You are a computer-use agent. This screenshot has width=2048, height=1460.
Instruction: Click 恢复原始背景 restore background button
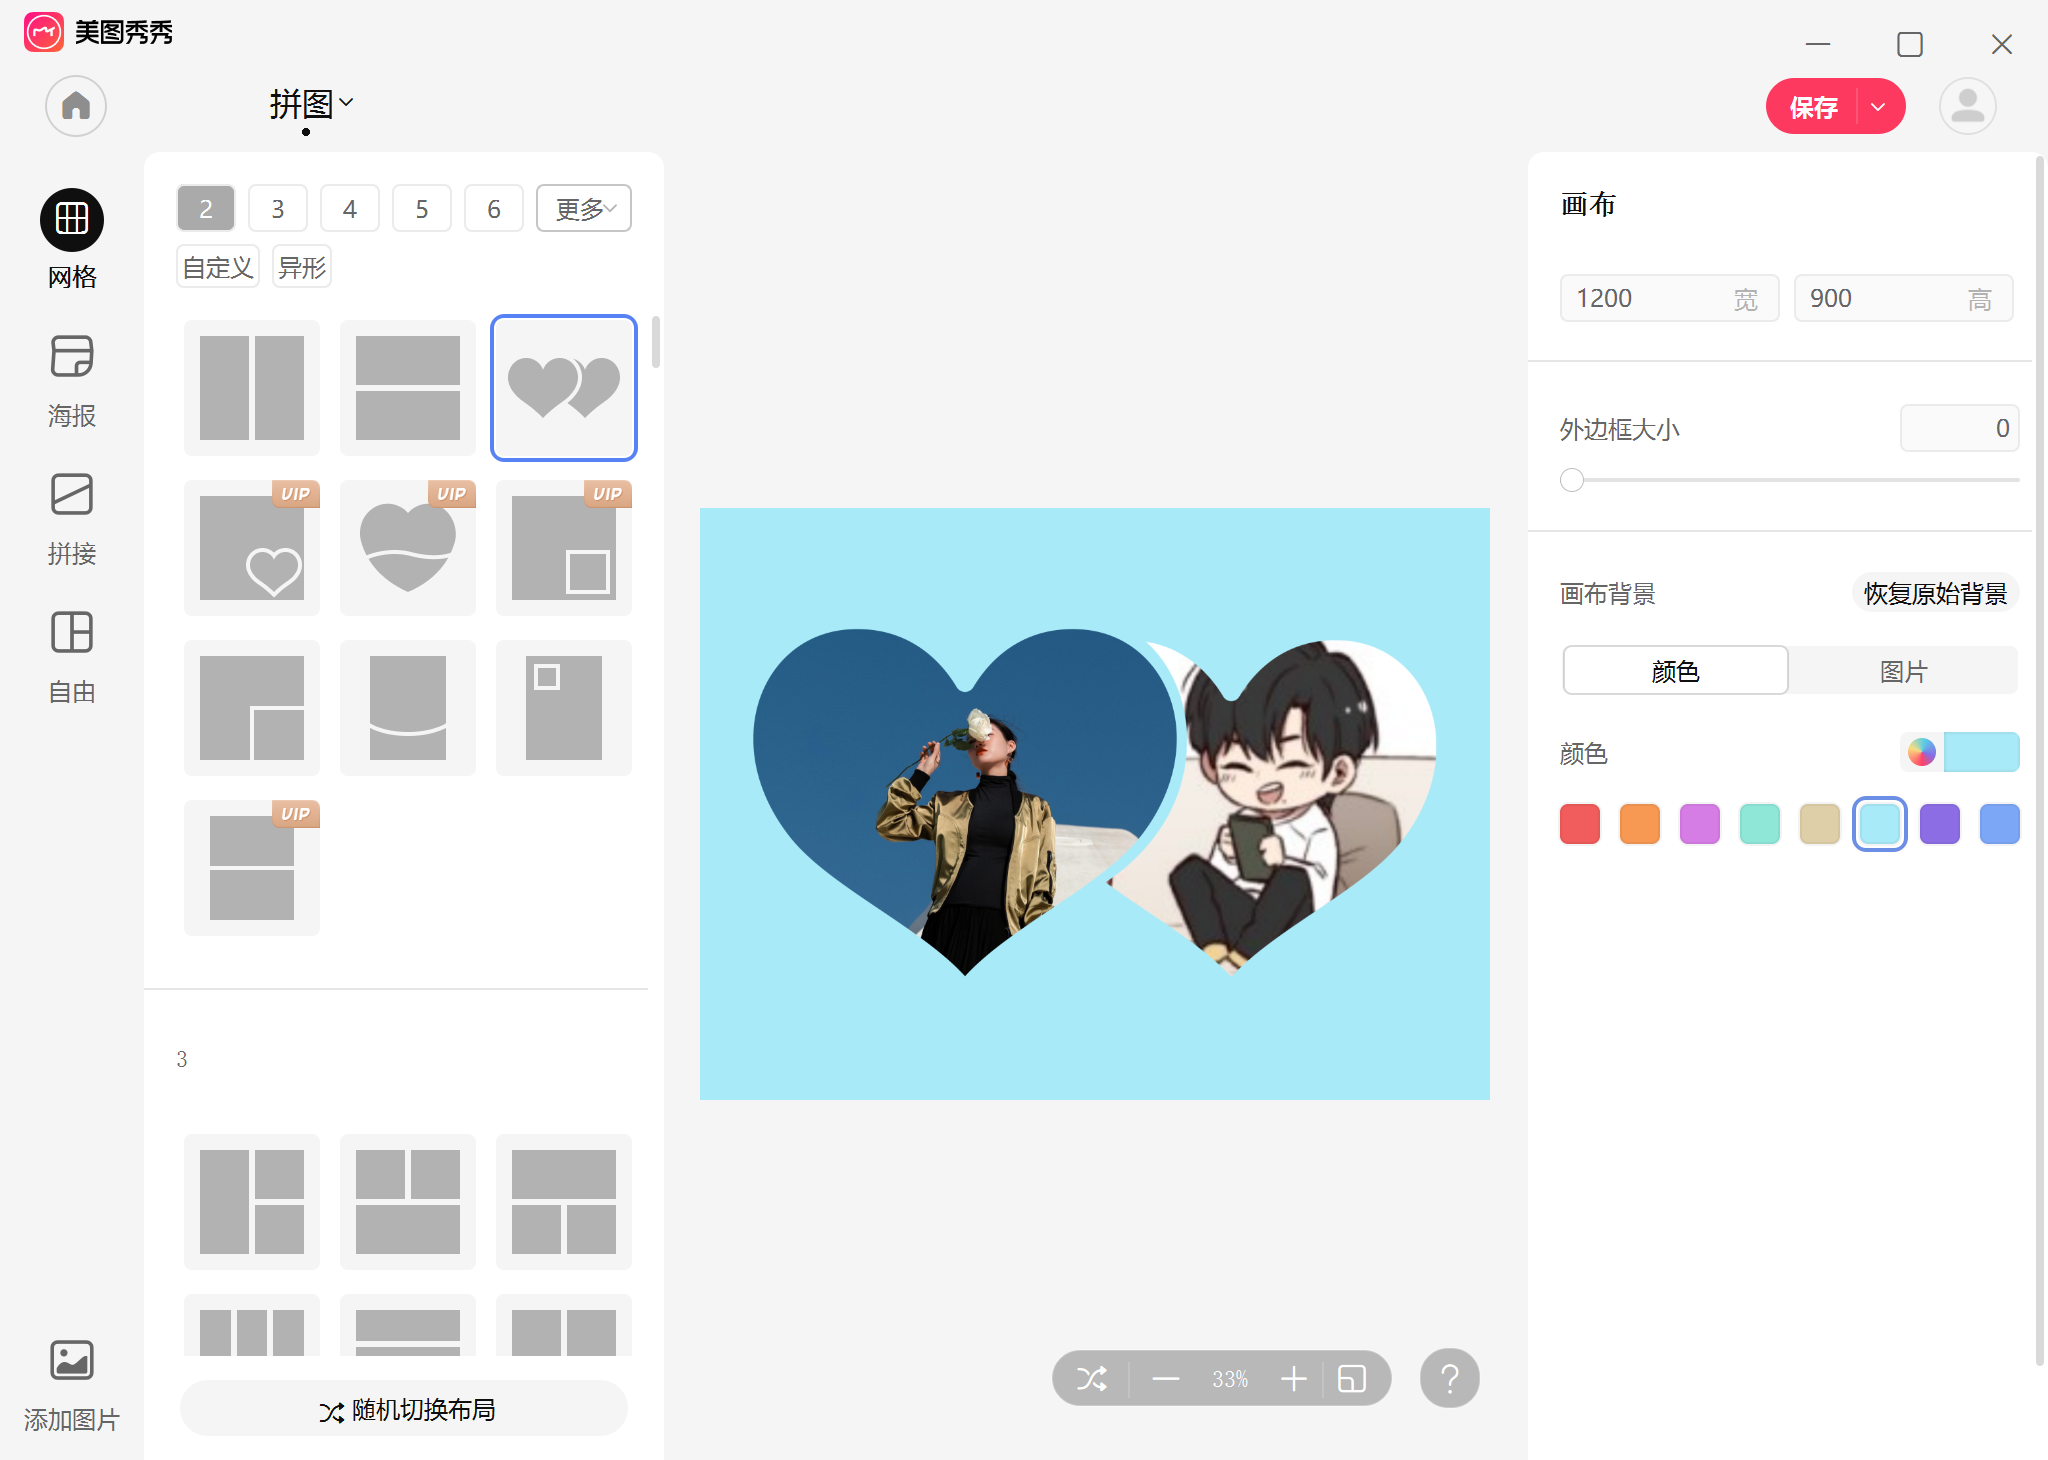click(1935, 593)
